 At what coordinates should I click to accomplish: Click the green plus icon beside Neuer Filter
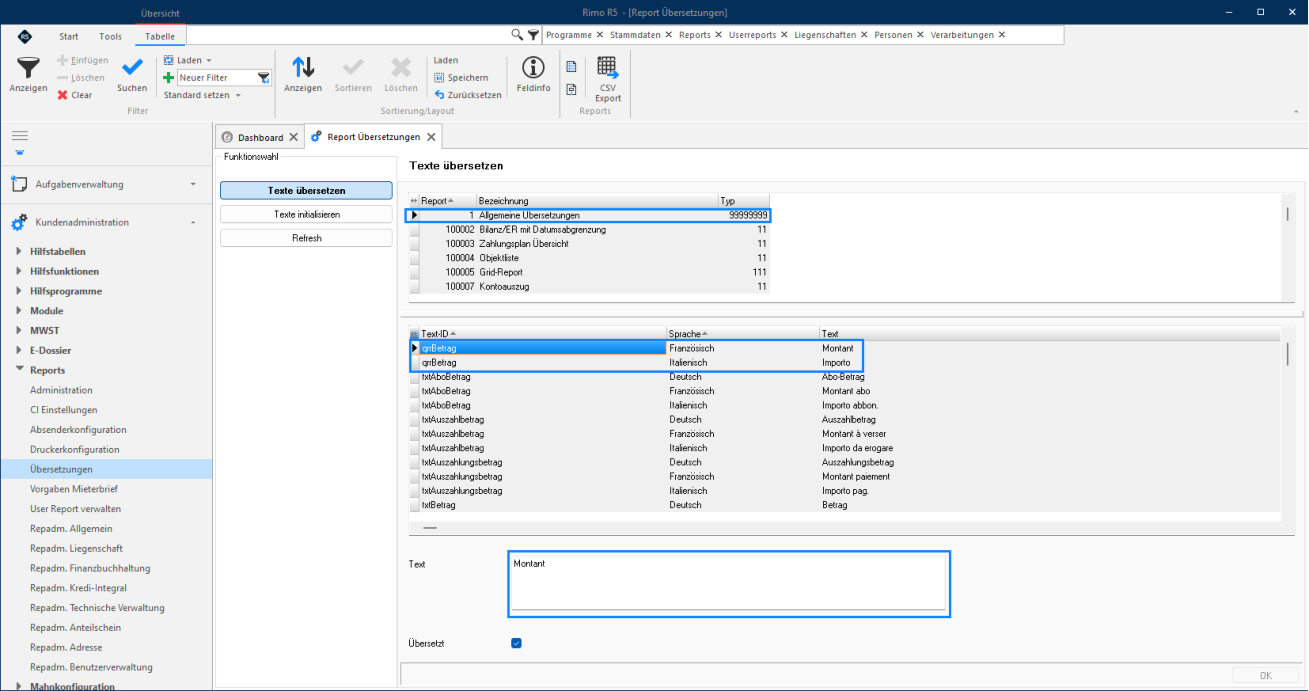pos(168,77)
